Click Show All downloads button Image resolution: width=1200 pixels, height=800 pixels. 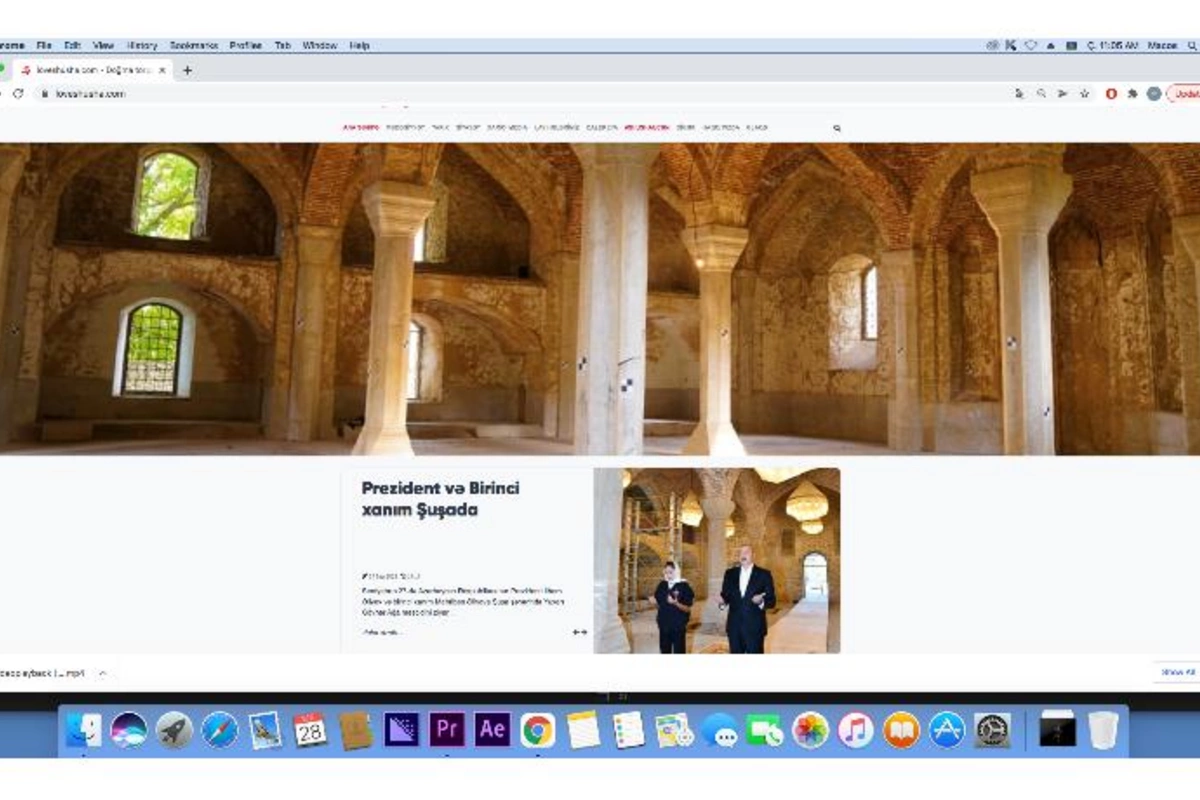[x=1176, y=673]
